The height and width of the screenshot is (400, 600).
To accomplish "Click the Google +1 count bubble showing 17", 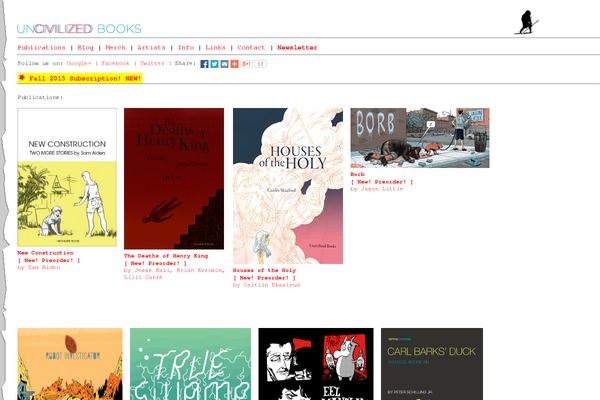I will click(260, 64).
